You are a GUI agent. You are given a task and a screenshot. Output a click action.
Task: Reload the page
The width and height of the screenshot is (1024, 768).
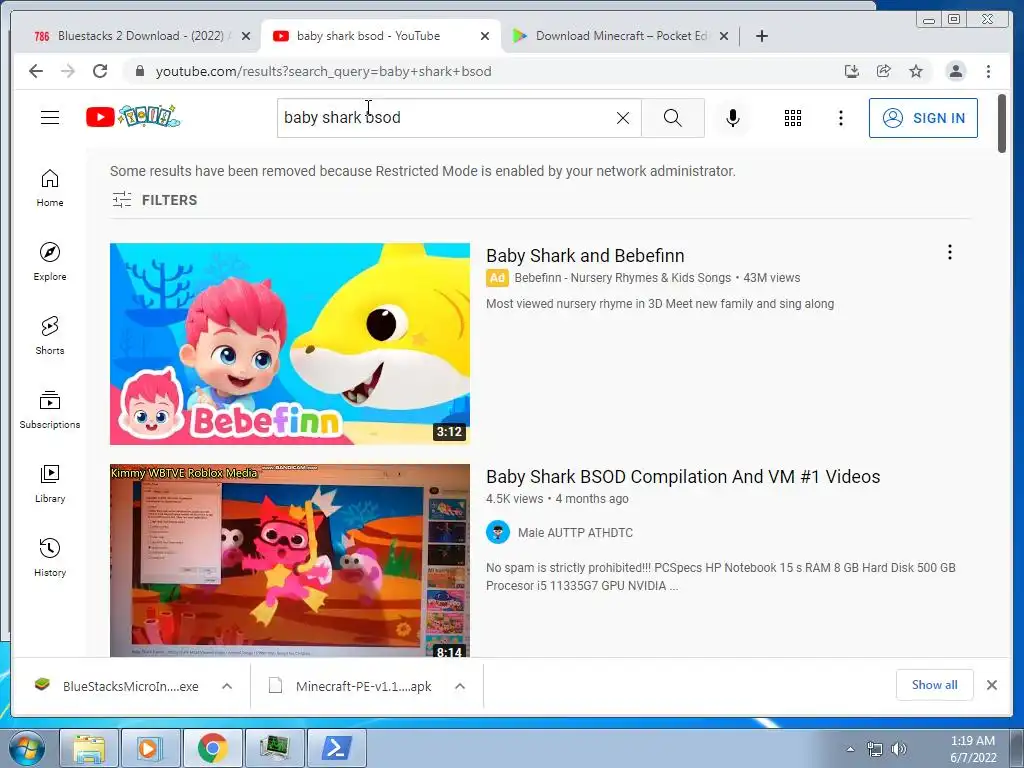pyautogui.click(x=100, y=71)
